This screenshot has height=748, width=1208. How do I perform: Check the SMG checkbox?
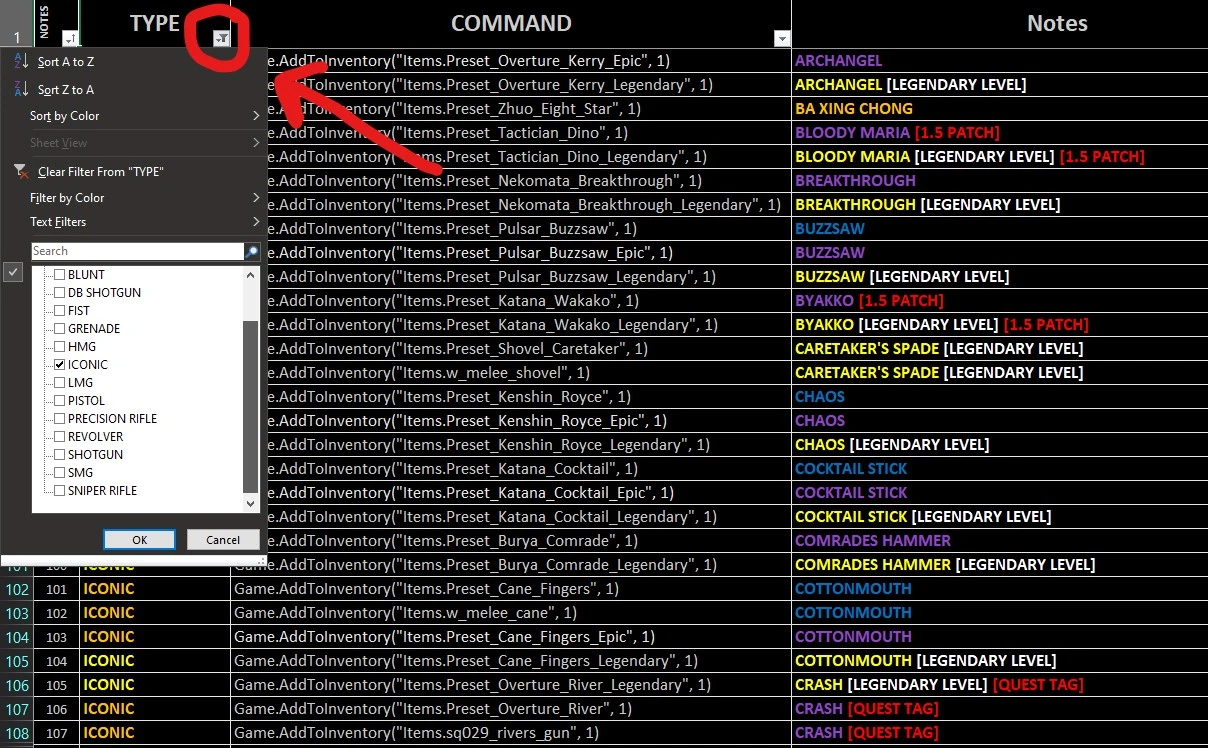[60, 473]
